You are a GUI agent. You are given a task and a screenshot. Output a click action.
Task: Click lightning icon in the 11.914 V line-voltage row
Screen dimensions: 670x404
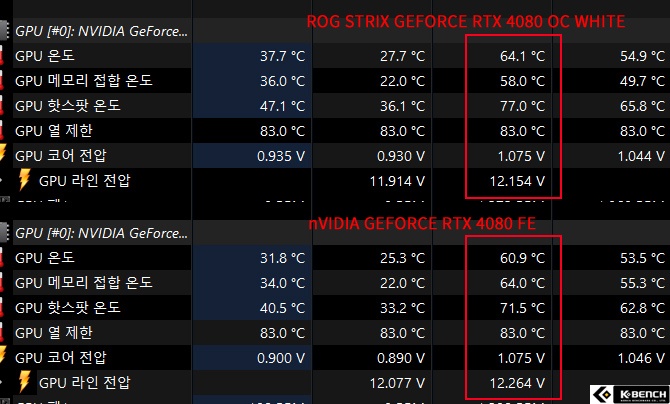(25, 180)
